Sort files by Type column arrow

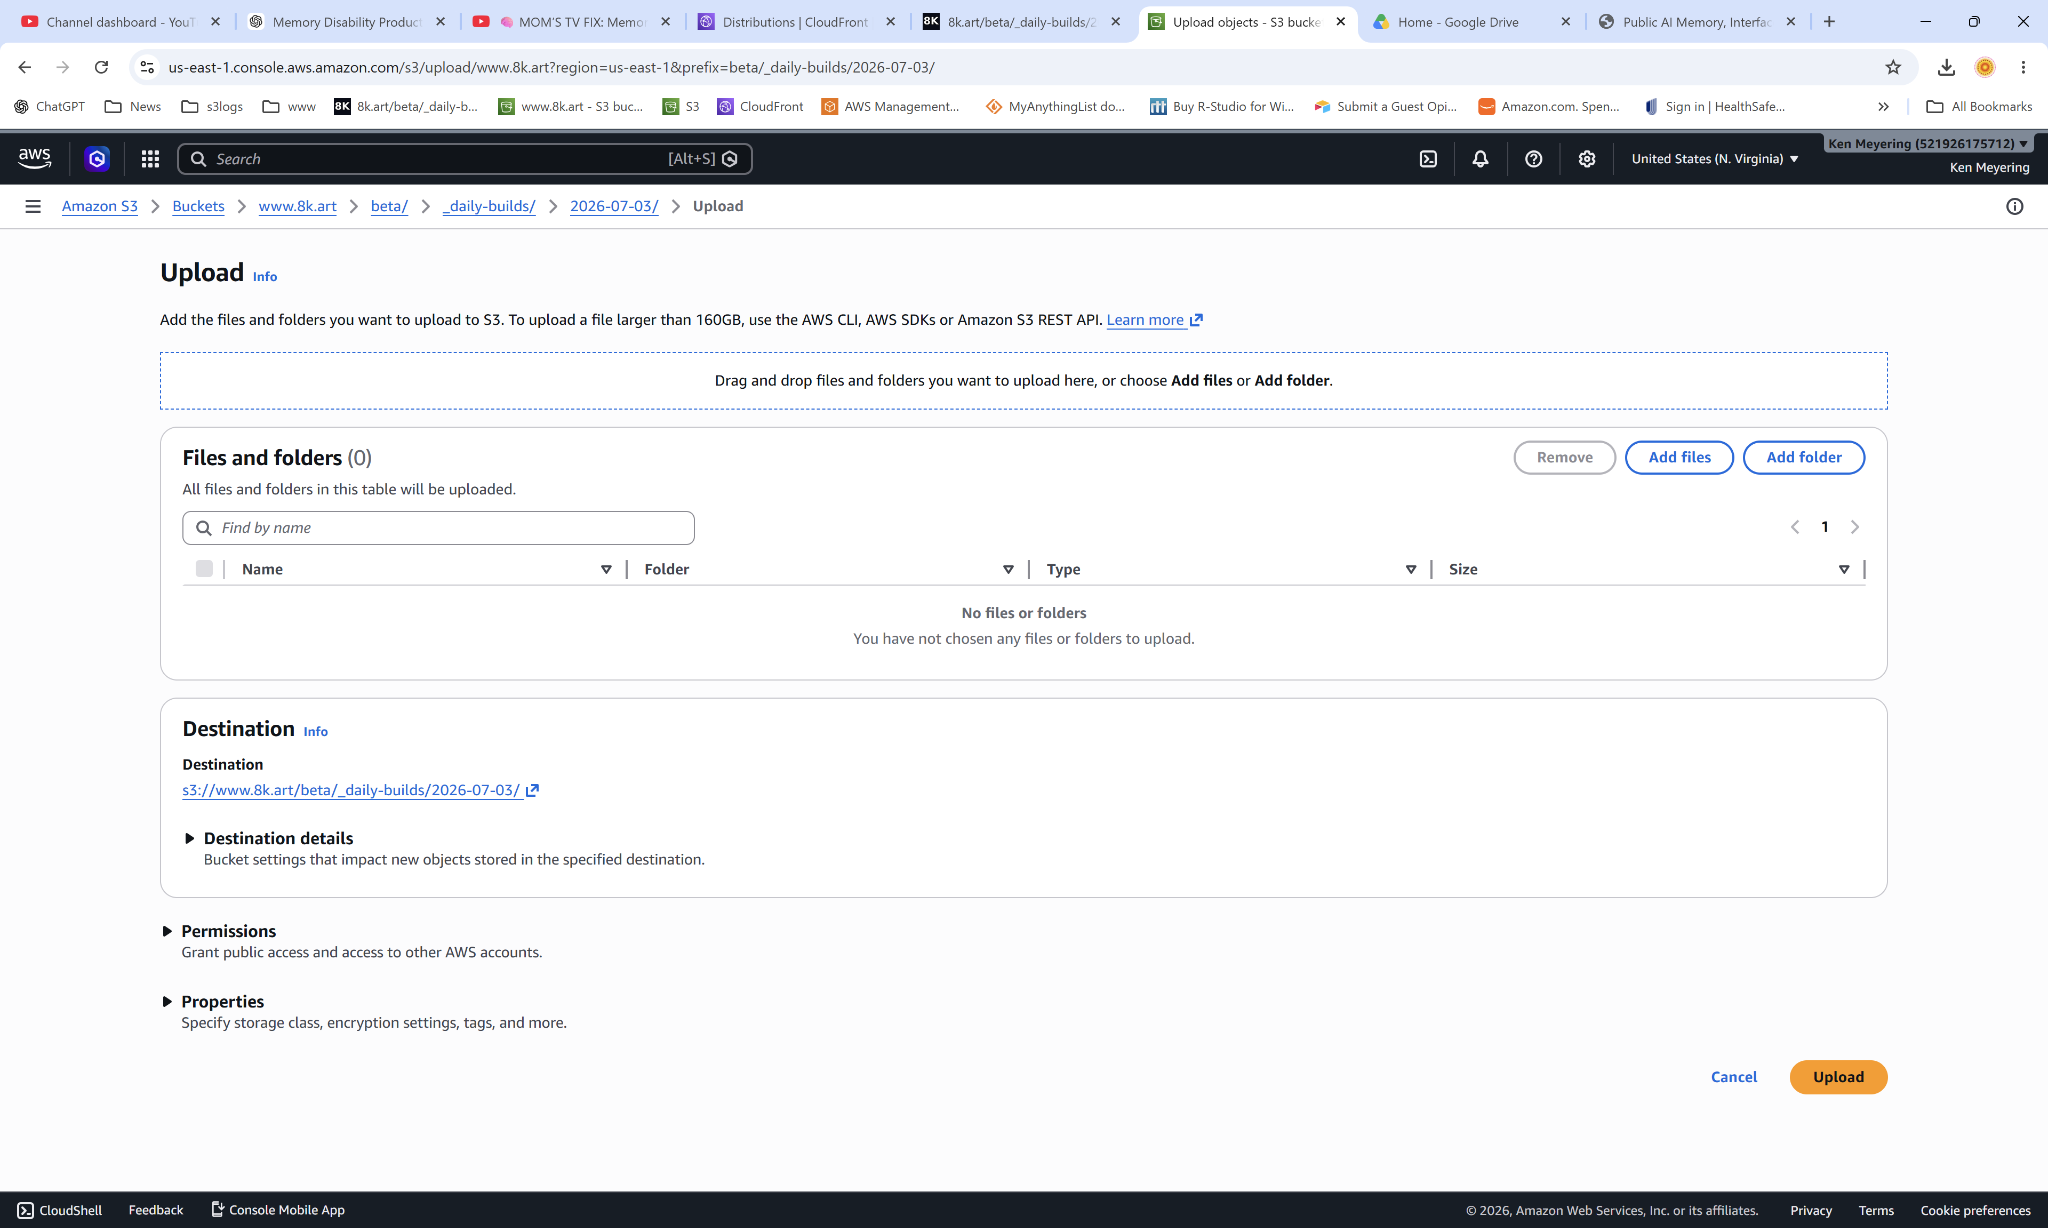point(1411,569)
